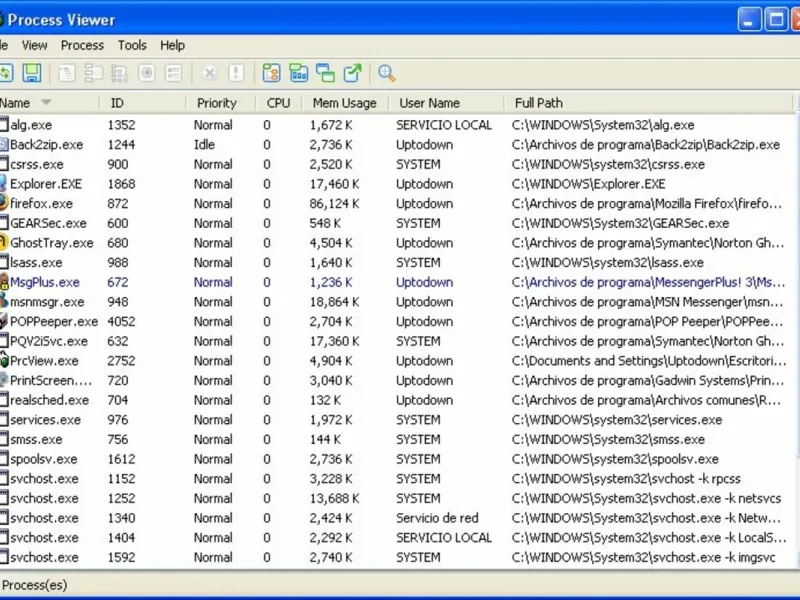Select the realsched.exe process name
The height and width of the screenshot is (600, 800).
click(x=49, y=400)
